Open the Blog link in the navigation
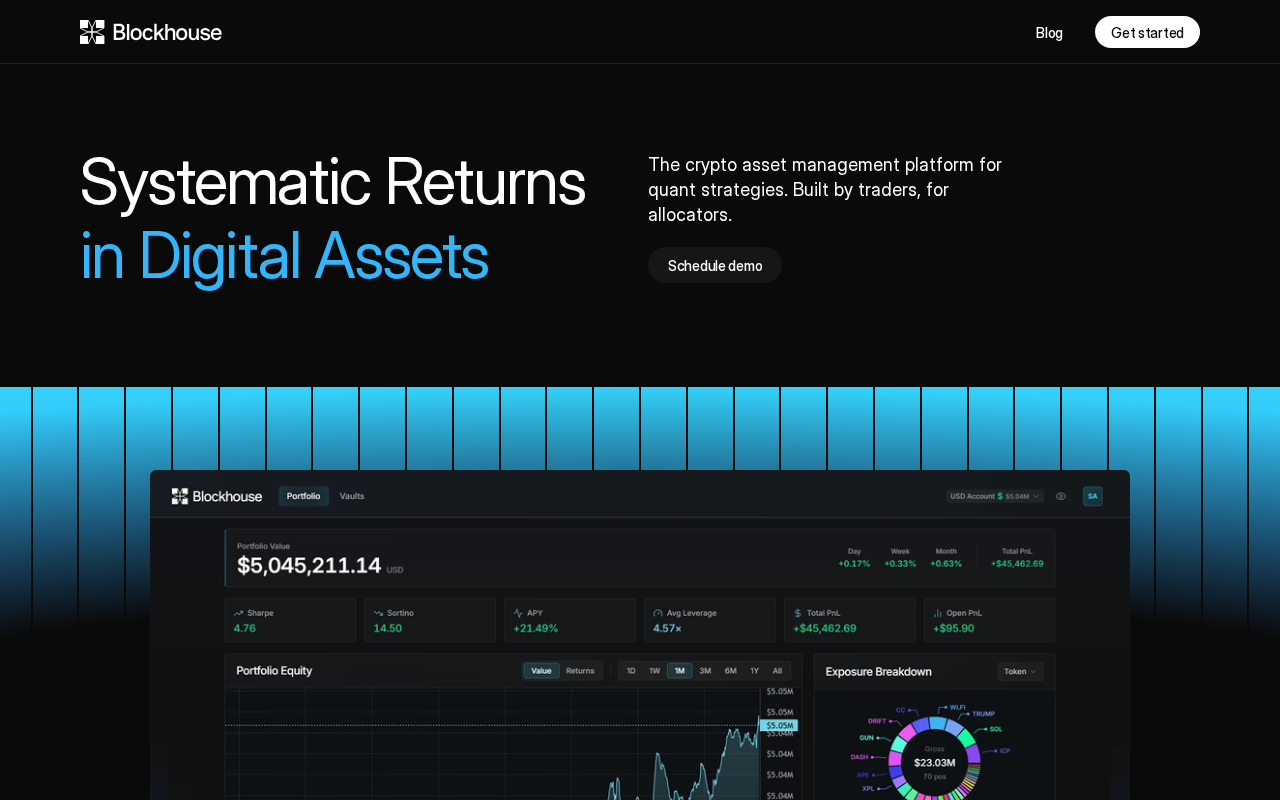 click(1049, 33)
